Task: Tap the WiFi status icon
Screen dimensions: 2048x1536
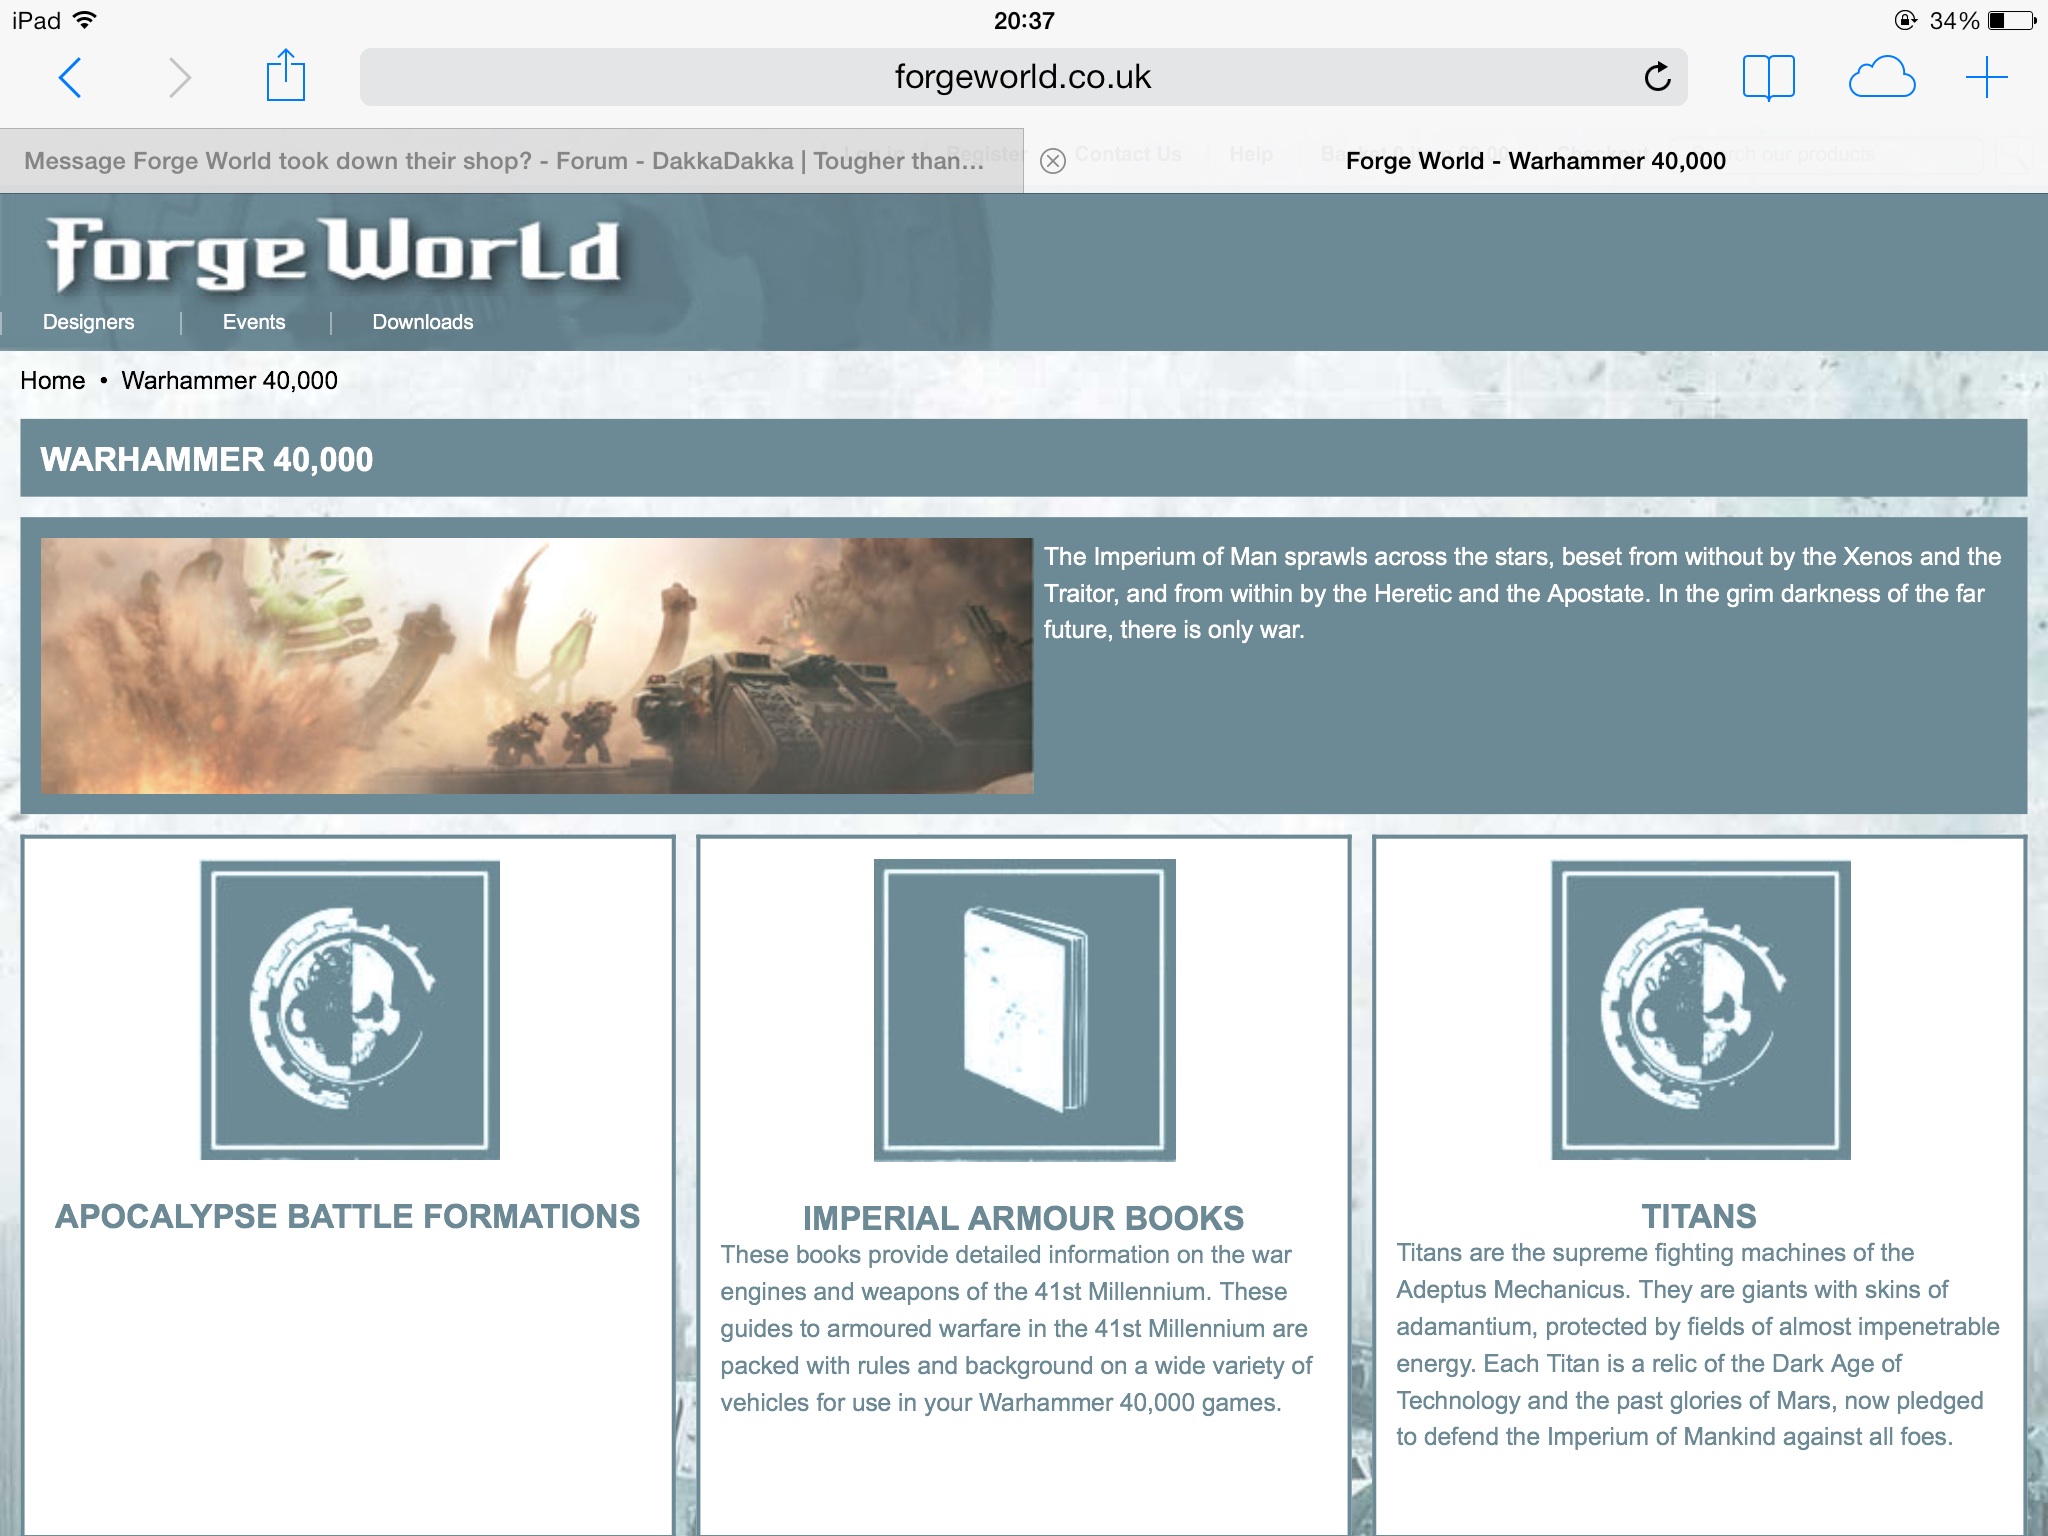Action: [x=86, y=20]
